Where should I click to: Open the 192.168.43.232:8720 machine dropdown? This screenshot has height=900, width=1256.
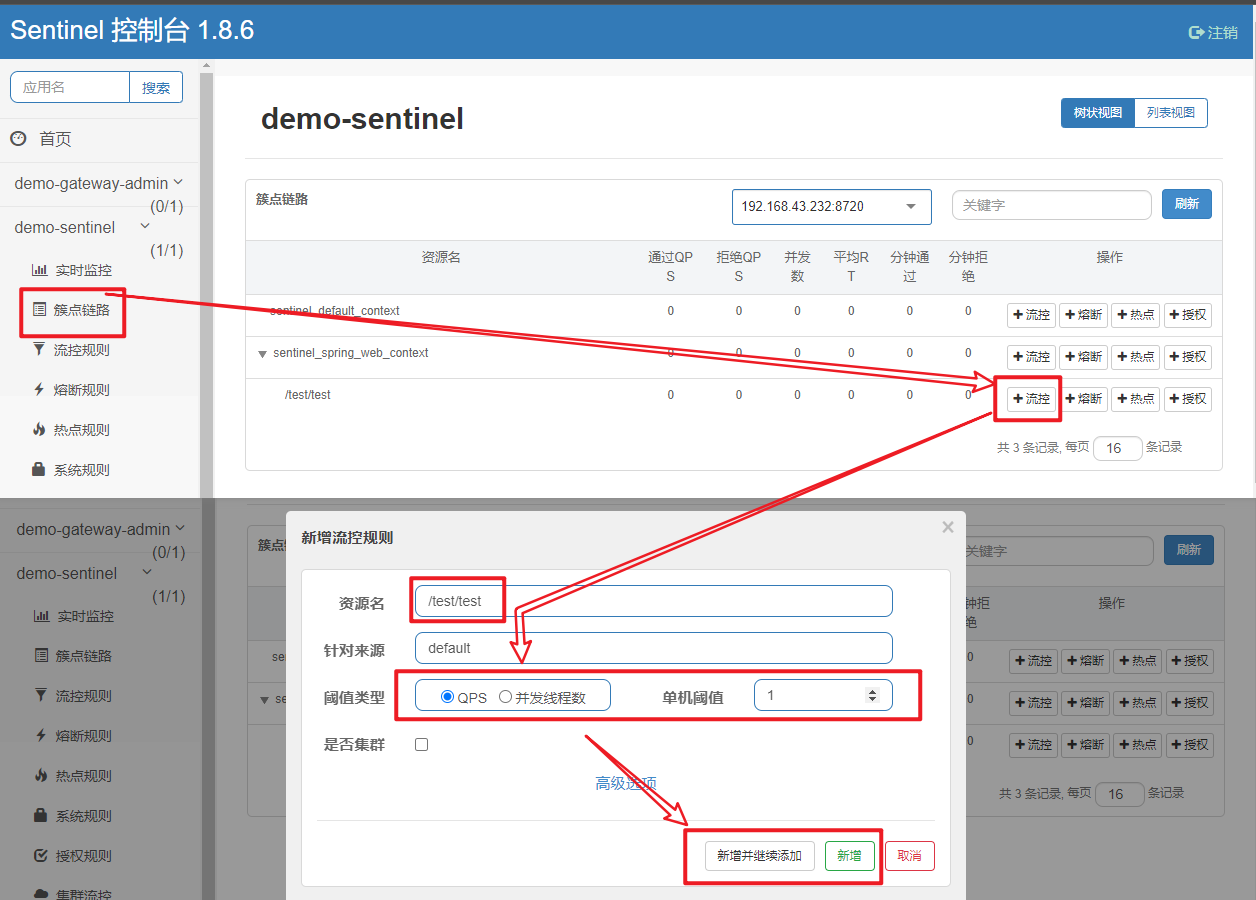click(x=831, y=207)
